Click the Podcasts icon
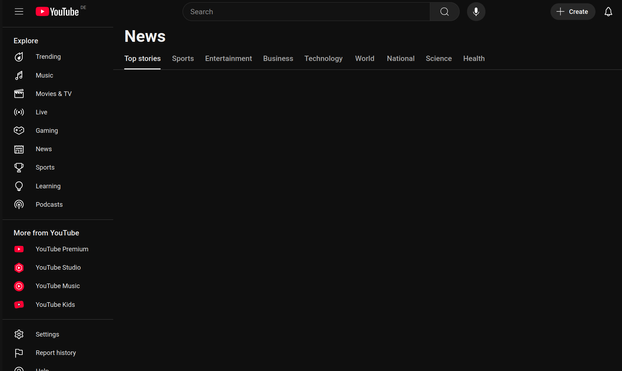Viewport: 622px width, 371px height. pos(19,204)
